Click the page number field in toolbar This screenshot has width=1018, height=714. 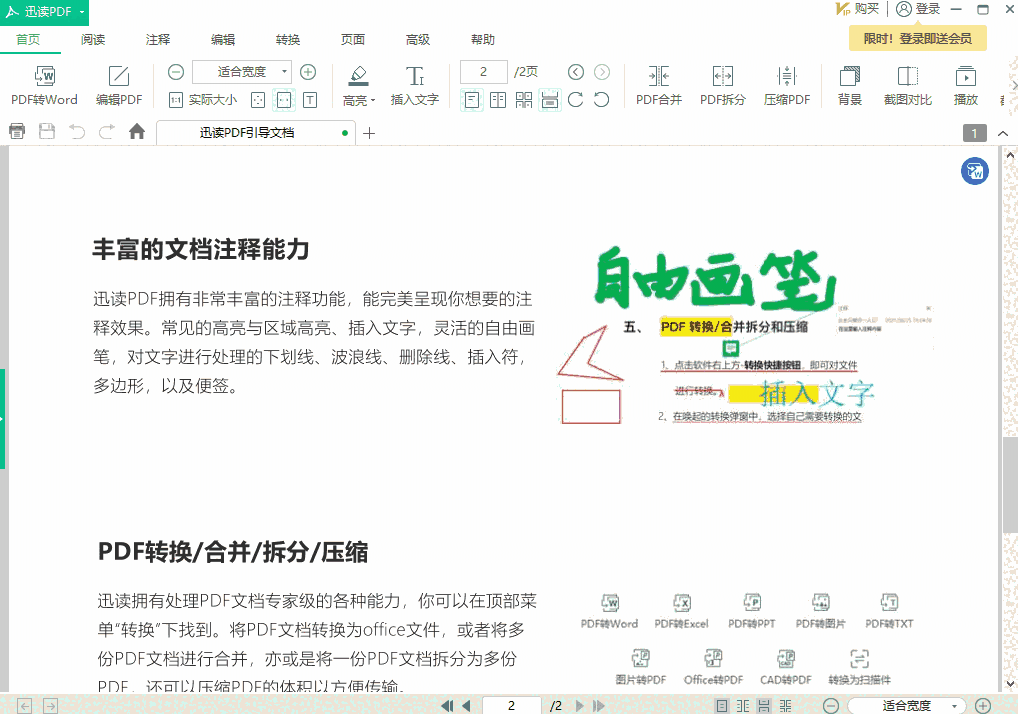point(484,72)
